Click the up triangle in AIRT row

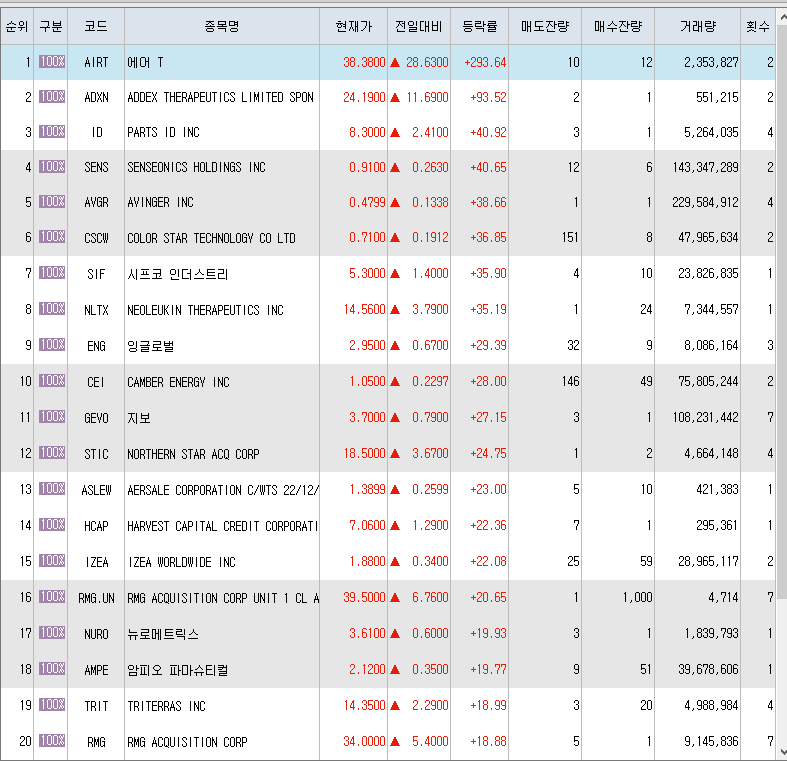pyautogui.click(x=395, y=62)
